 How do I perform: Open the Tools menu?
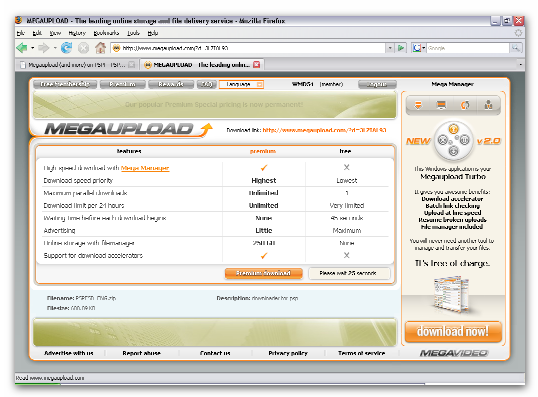[x=133, y=33]
